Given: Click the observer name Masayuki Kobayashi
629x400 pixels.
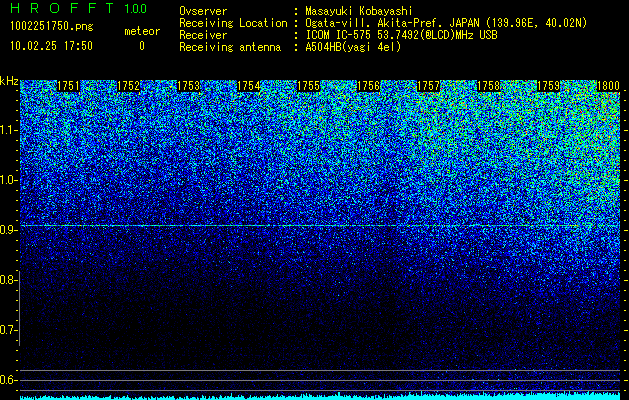Looking at the screenshot, I should [359, 11].
